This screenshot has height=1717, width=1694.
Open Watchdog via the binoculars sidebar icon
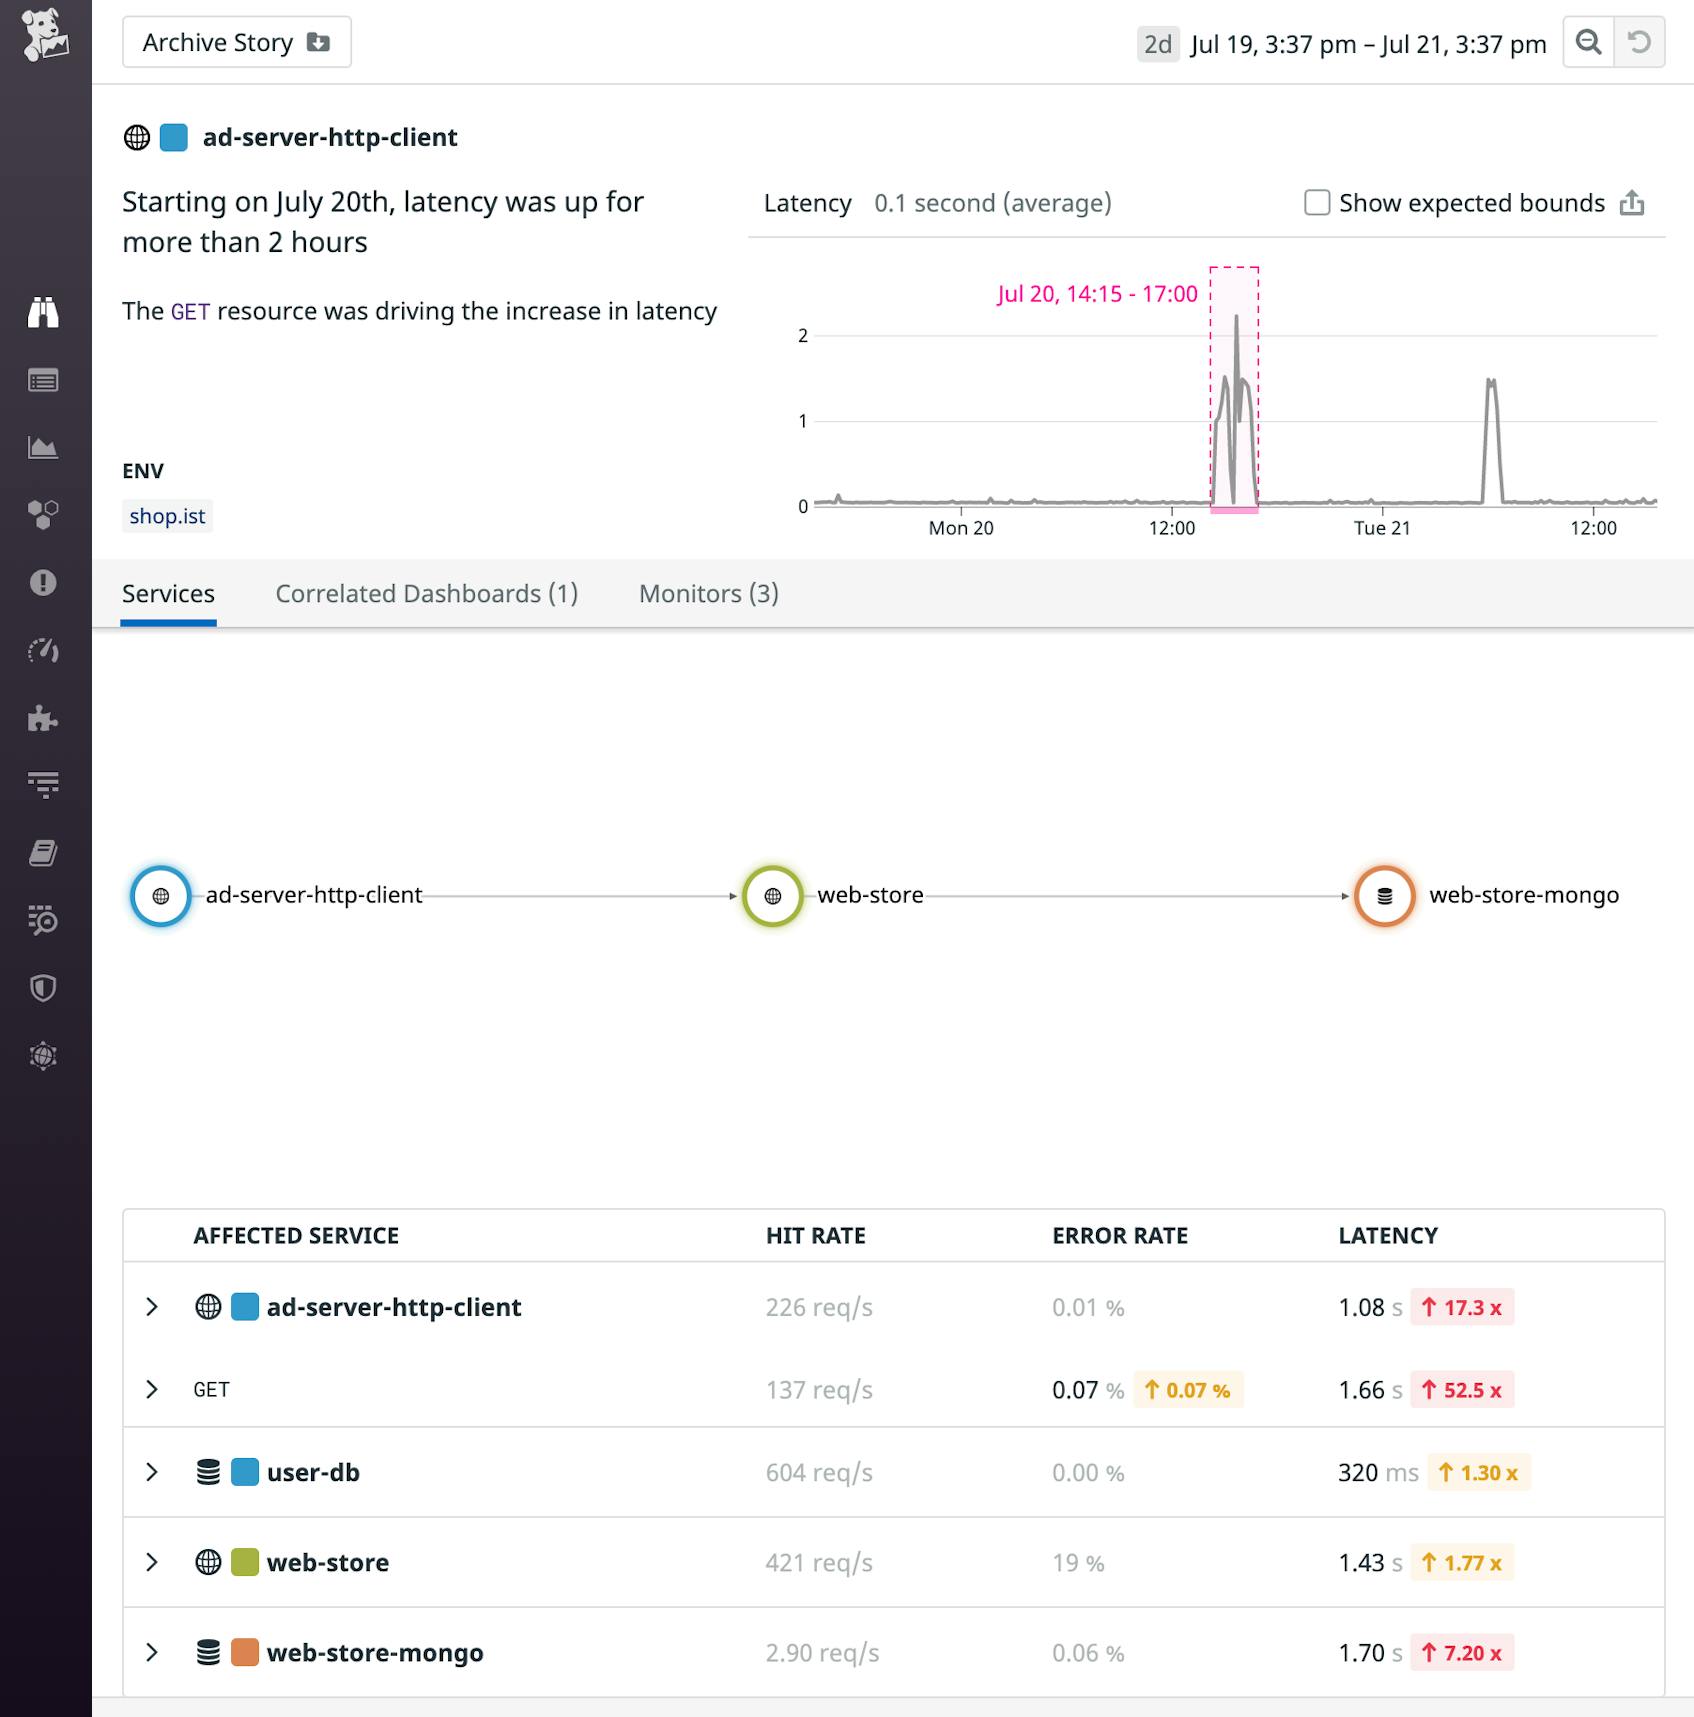[x=44, y=312]
